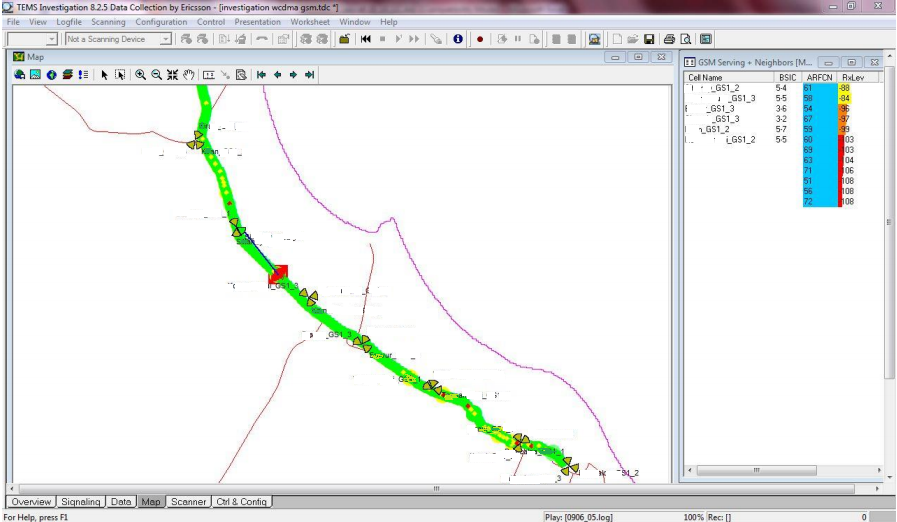Viewport: 897px width, 522px height.
Task: Select the Zoom In tool on map toolbar
Action: (140, 74)
